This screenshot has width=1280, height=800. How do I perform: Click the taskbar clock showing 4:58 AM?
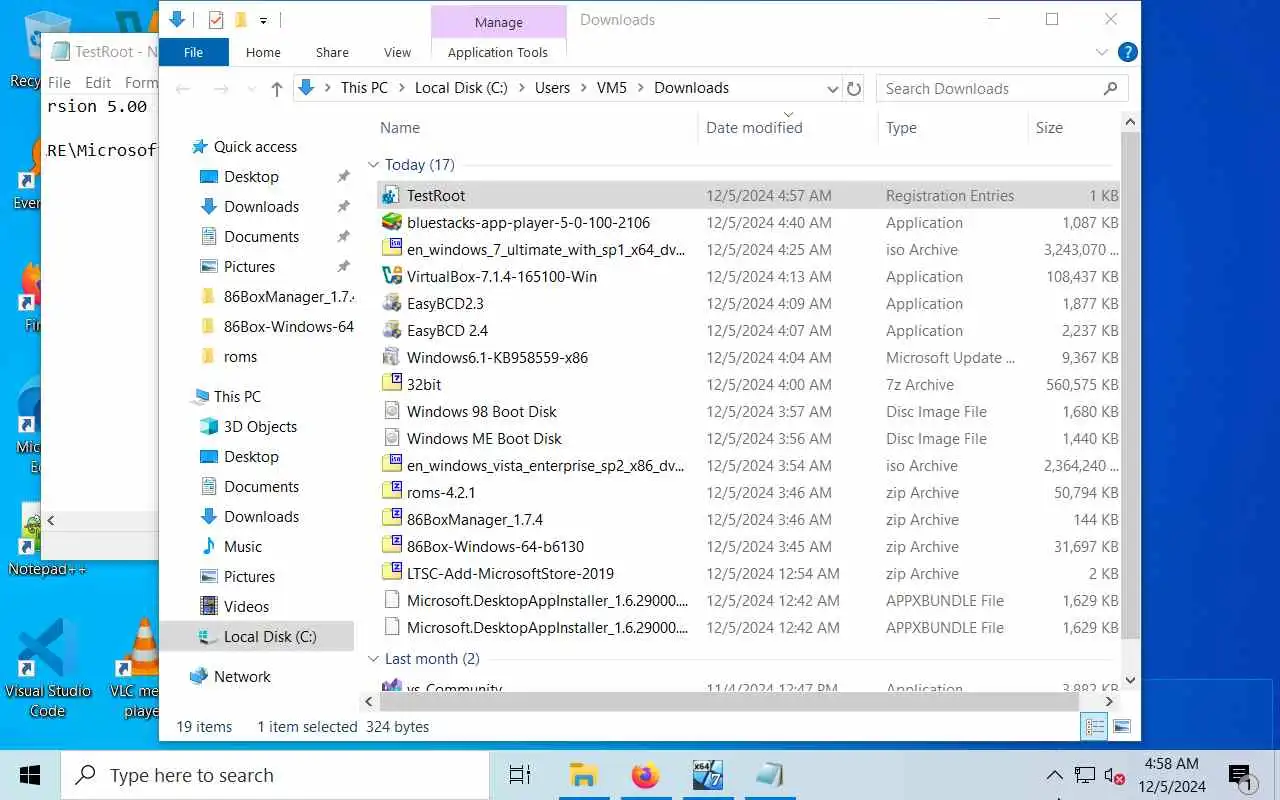pyautogui.click(x=1172, y=775)
